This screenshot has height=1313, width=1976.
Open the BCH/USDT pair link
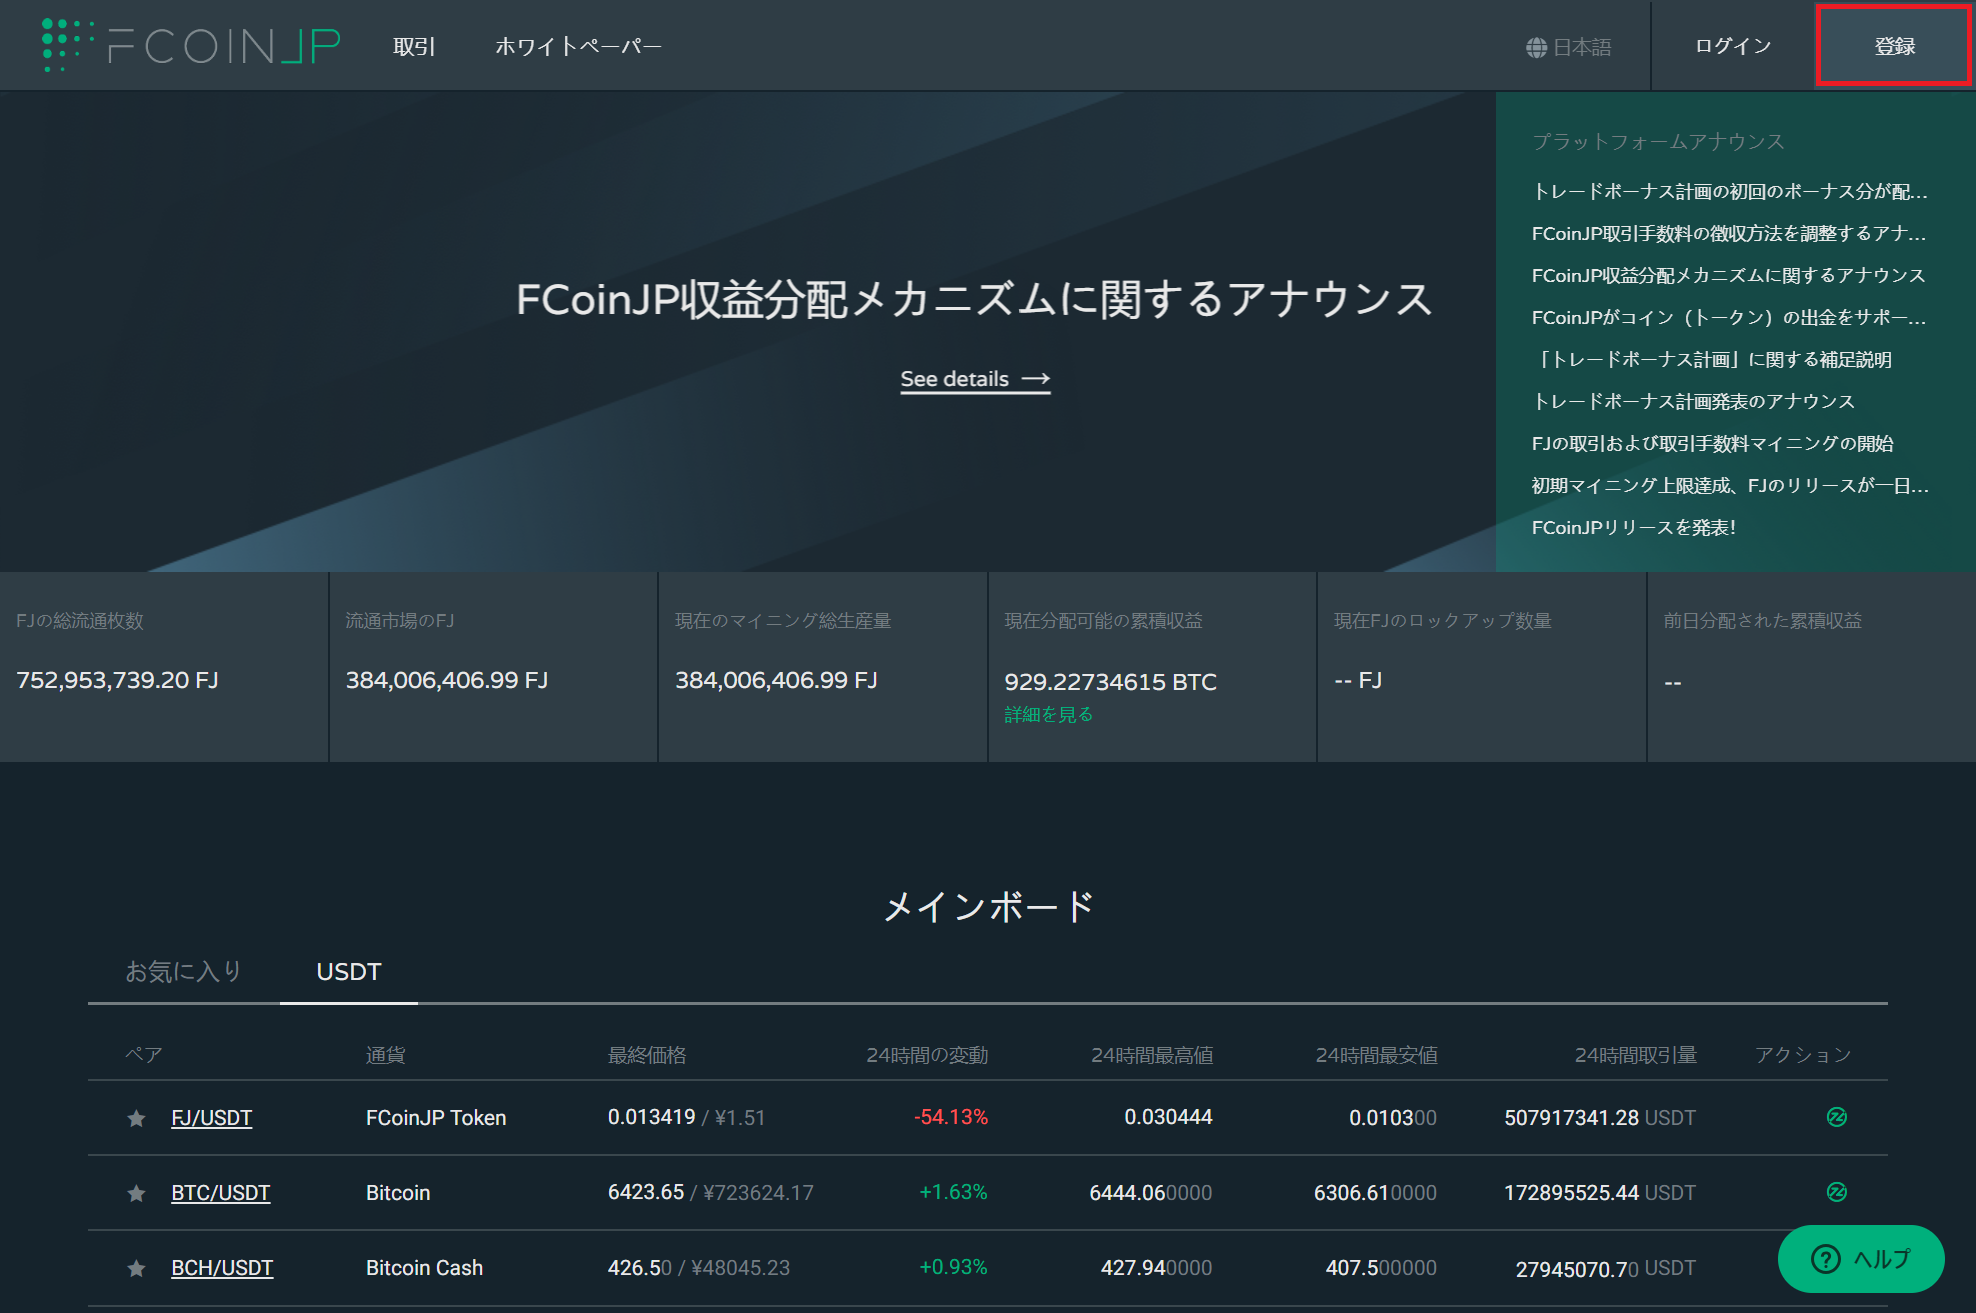[x=222, y=1268]
